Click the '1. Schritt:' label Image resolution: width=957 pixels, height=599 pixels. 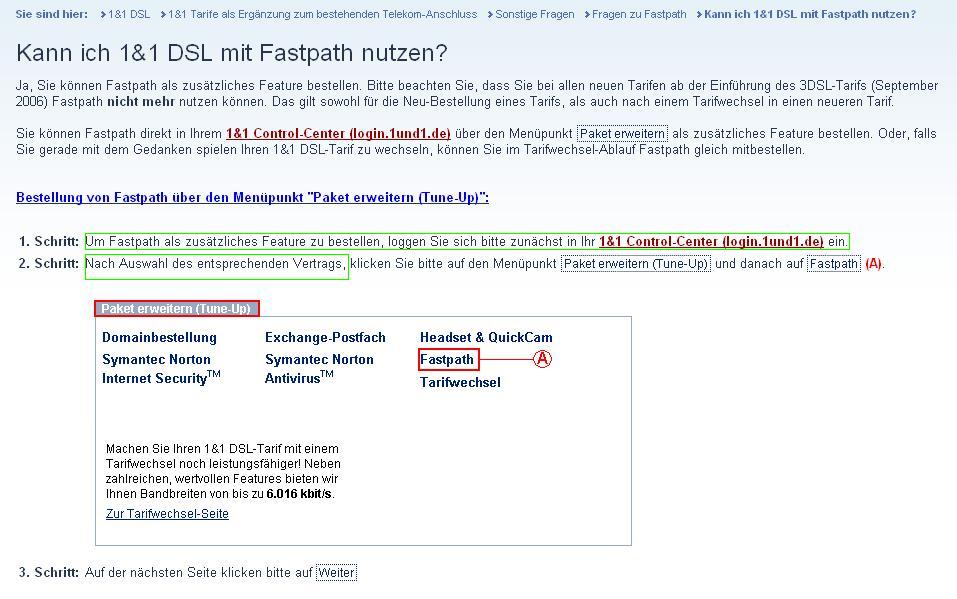49,241
